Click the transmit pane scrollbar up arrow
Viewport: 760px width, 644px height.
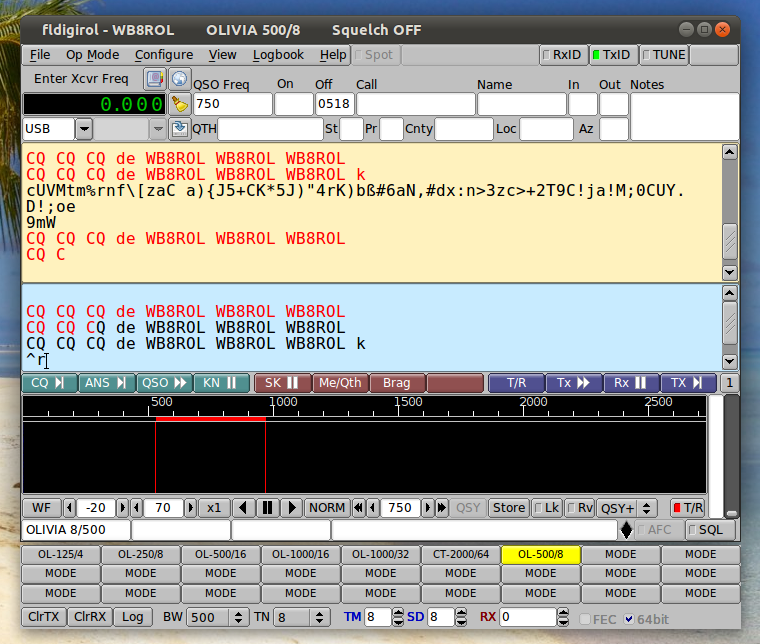point(729,293)
